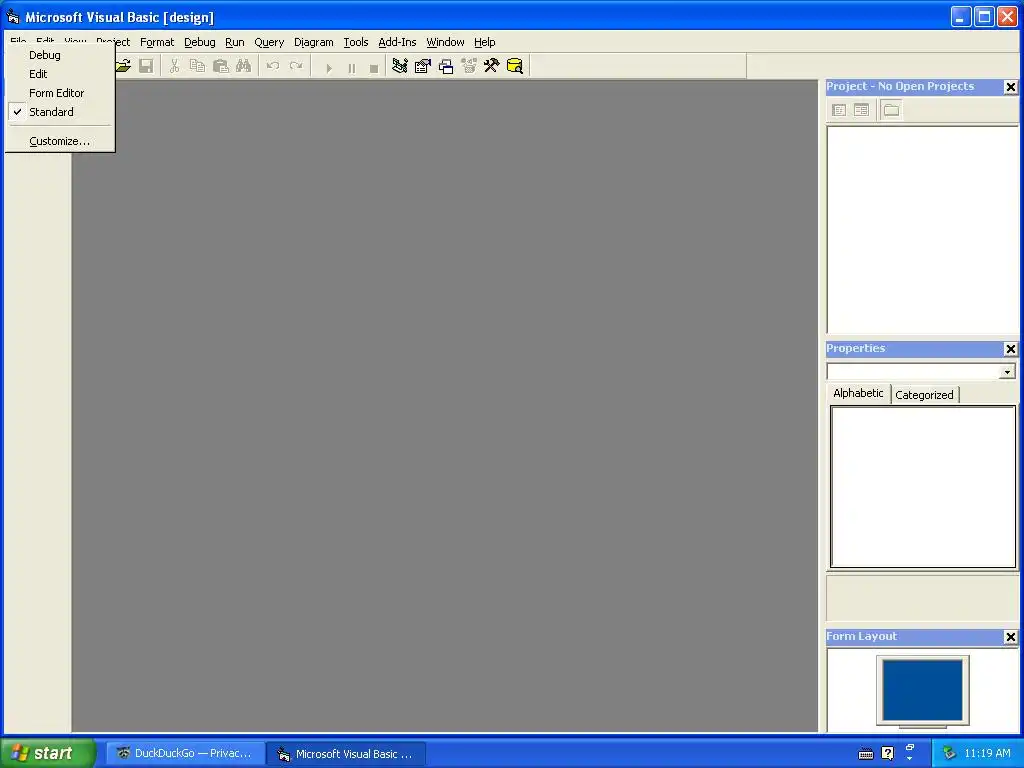Viewport: 1024px width, 768px height.
Task: Open the Project Explorer via toolbar icon
Action: pos(400,66)
